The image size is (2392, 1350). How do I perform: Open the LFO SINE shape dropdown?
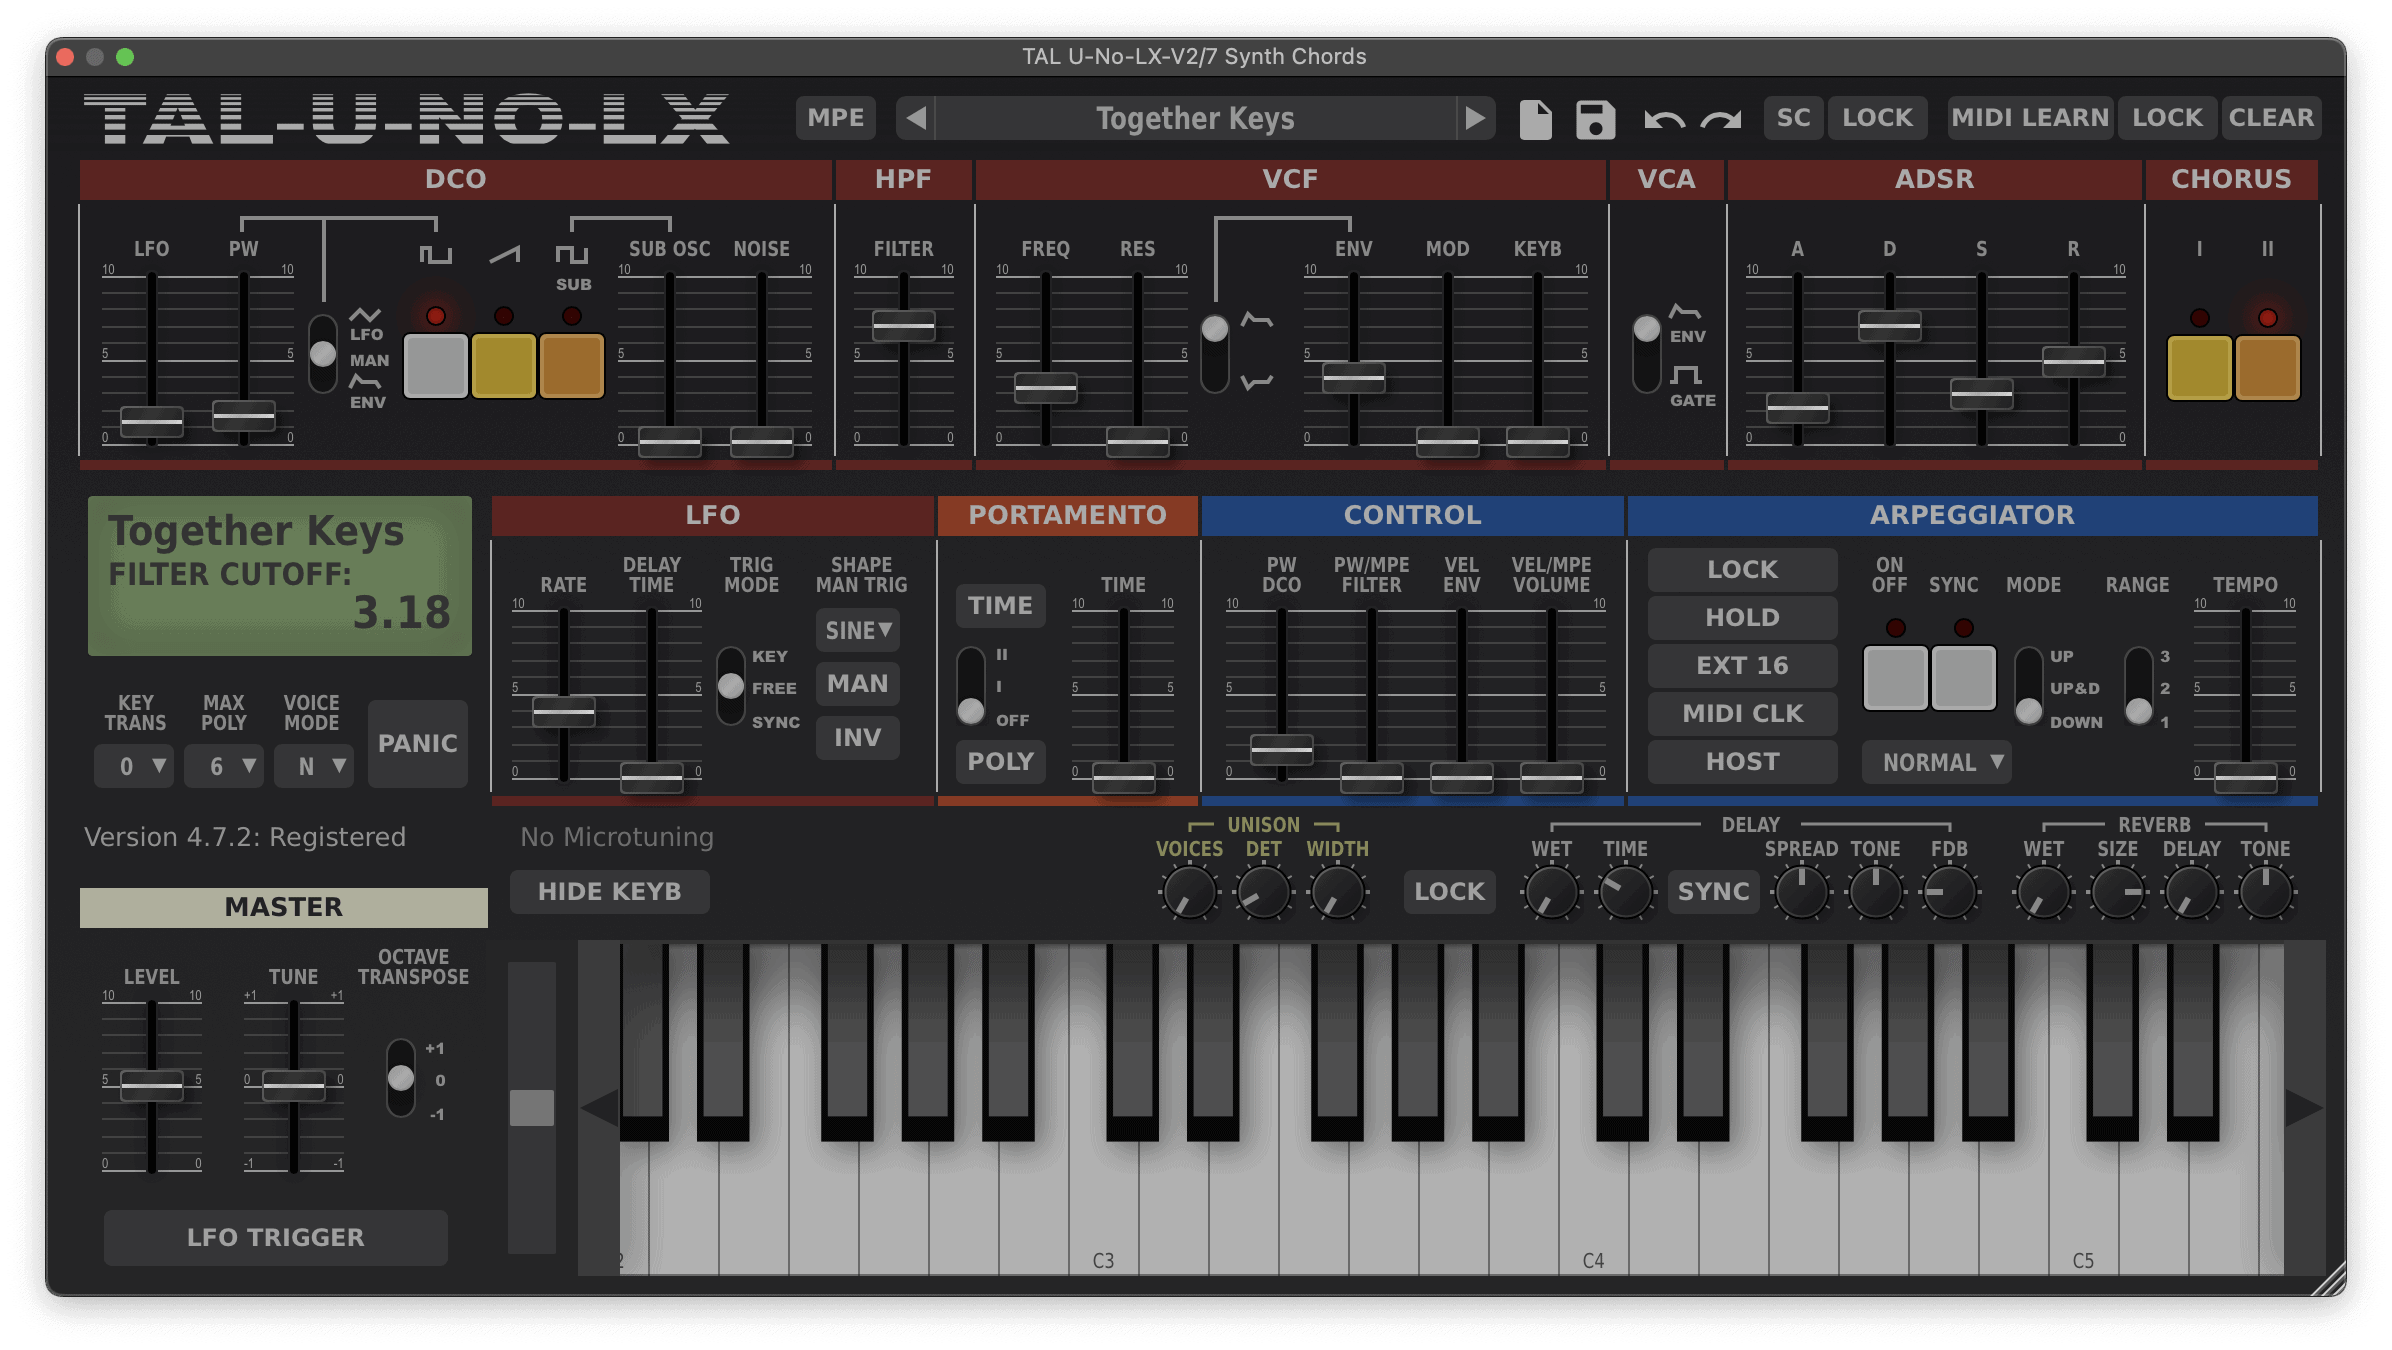pos(857,630)
